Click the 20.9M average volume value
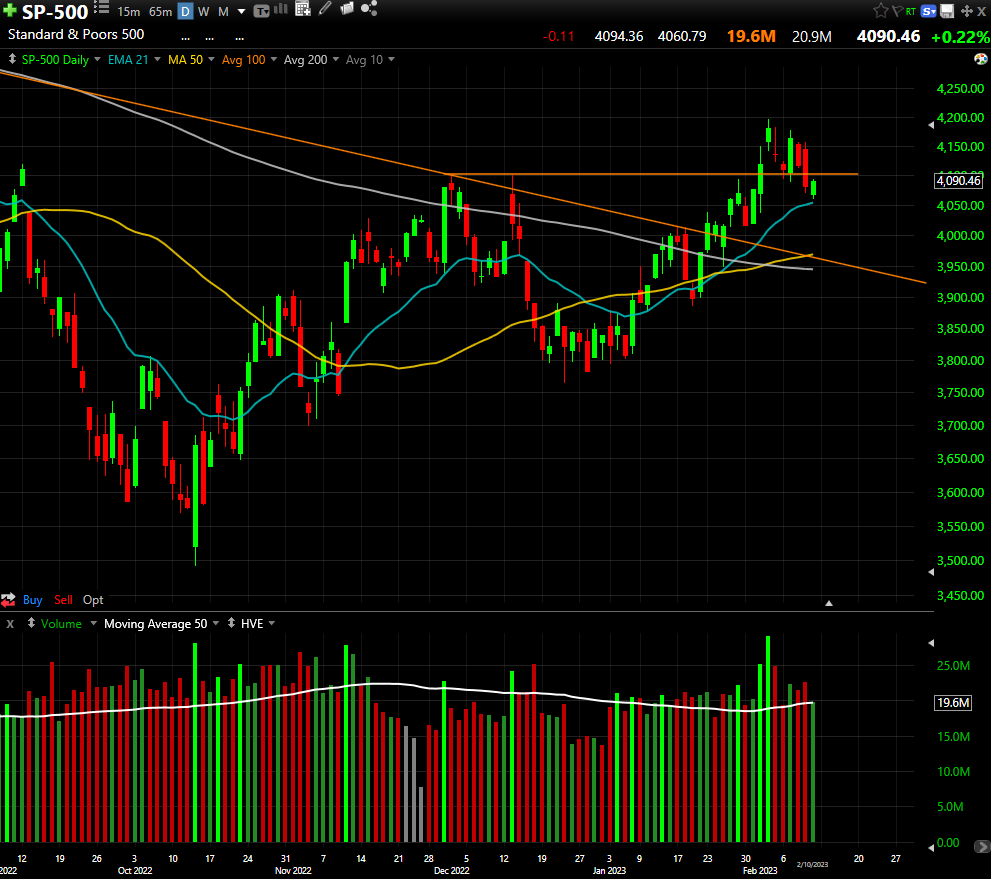Image resolution: width=991 pixels, height=879 pixels. tap(812, 37)
